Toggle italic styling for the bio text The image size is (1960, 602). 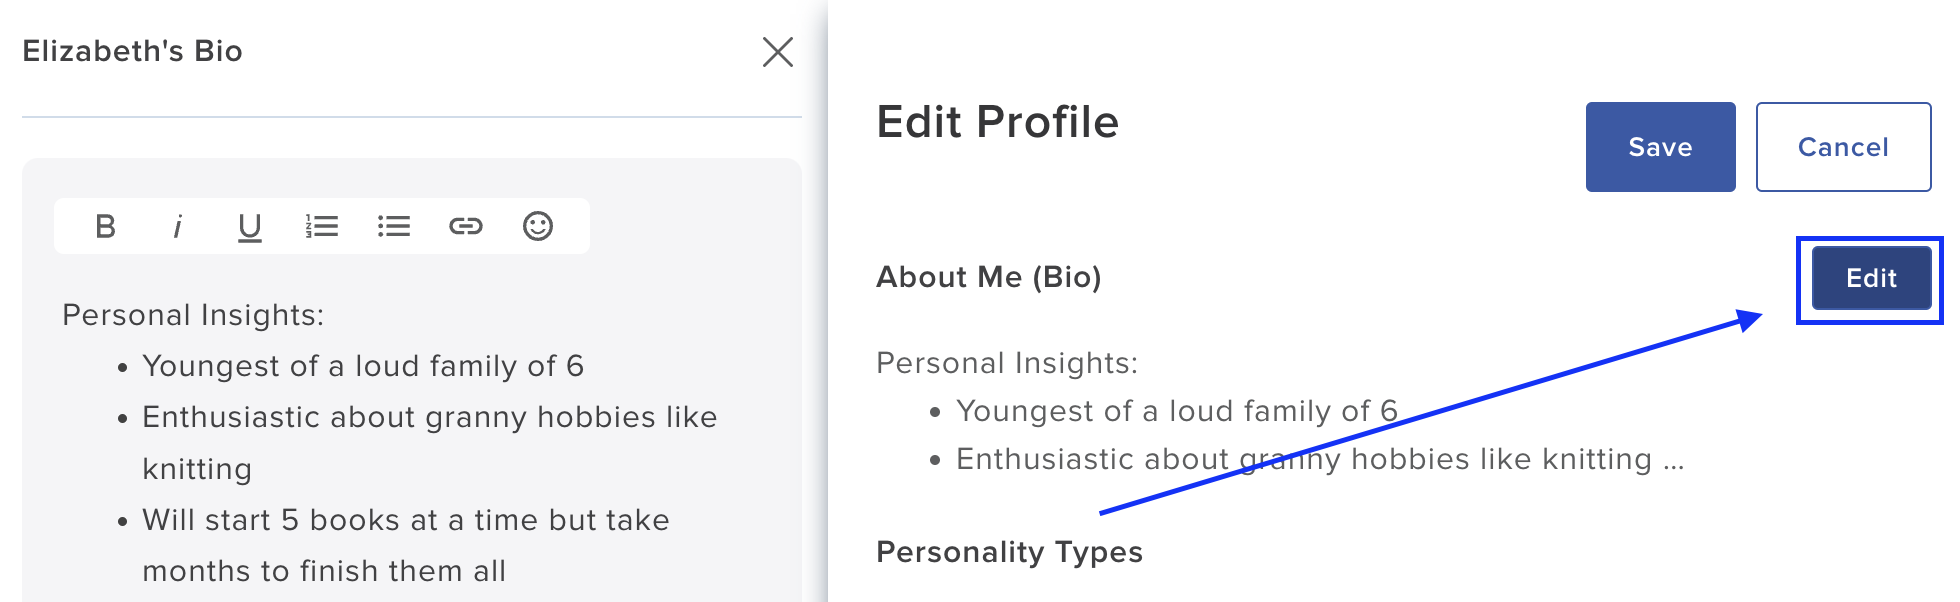point(177,226)
